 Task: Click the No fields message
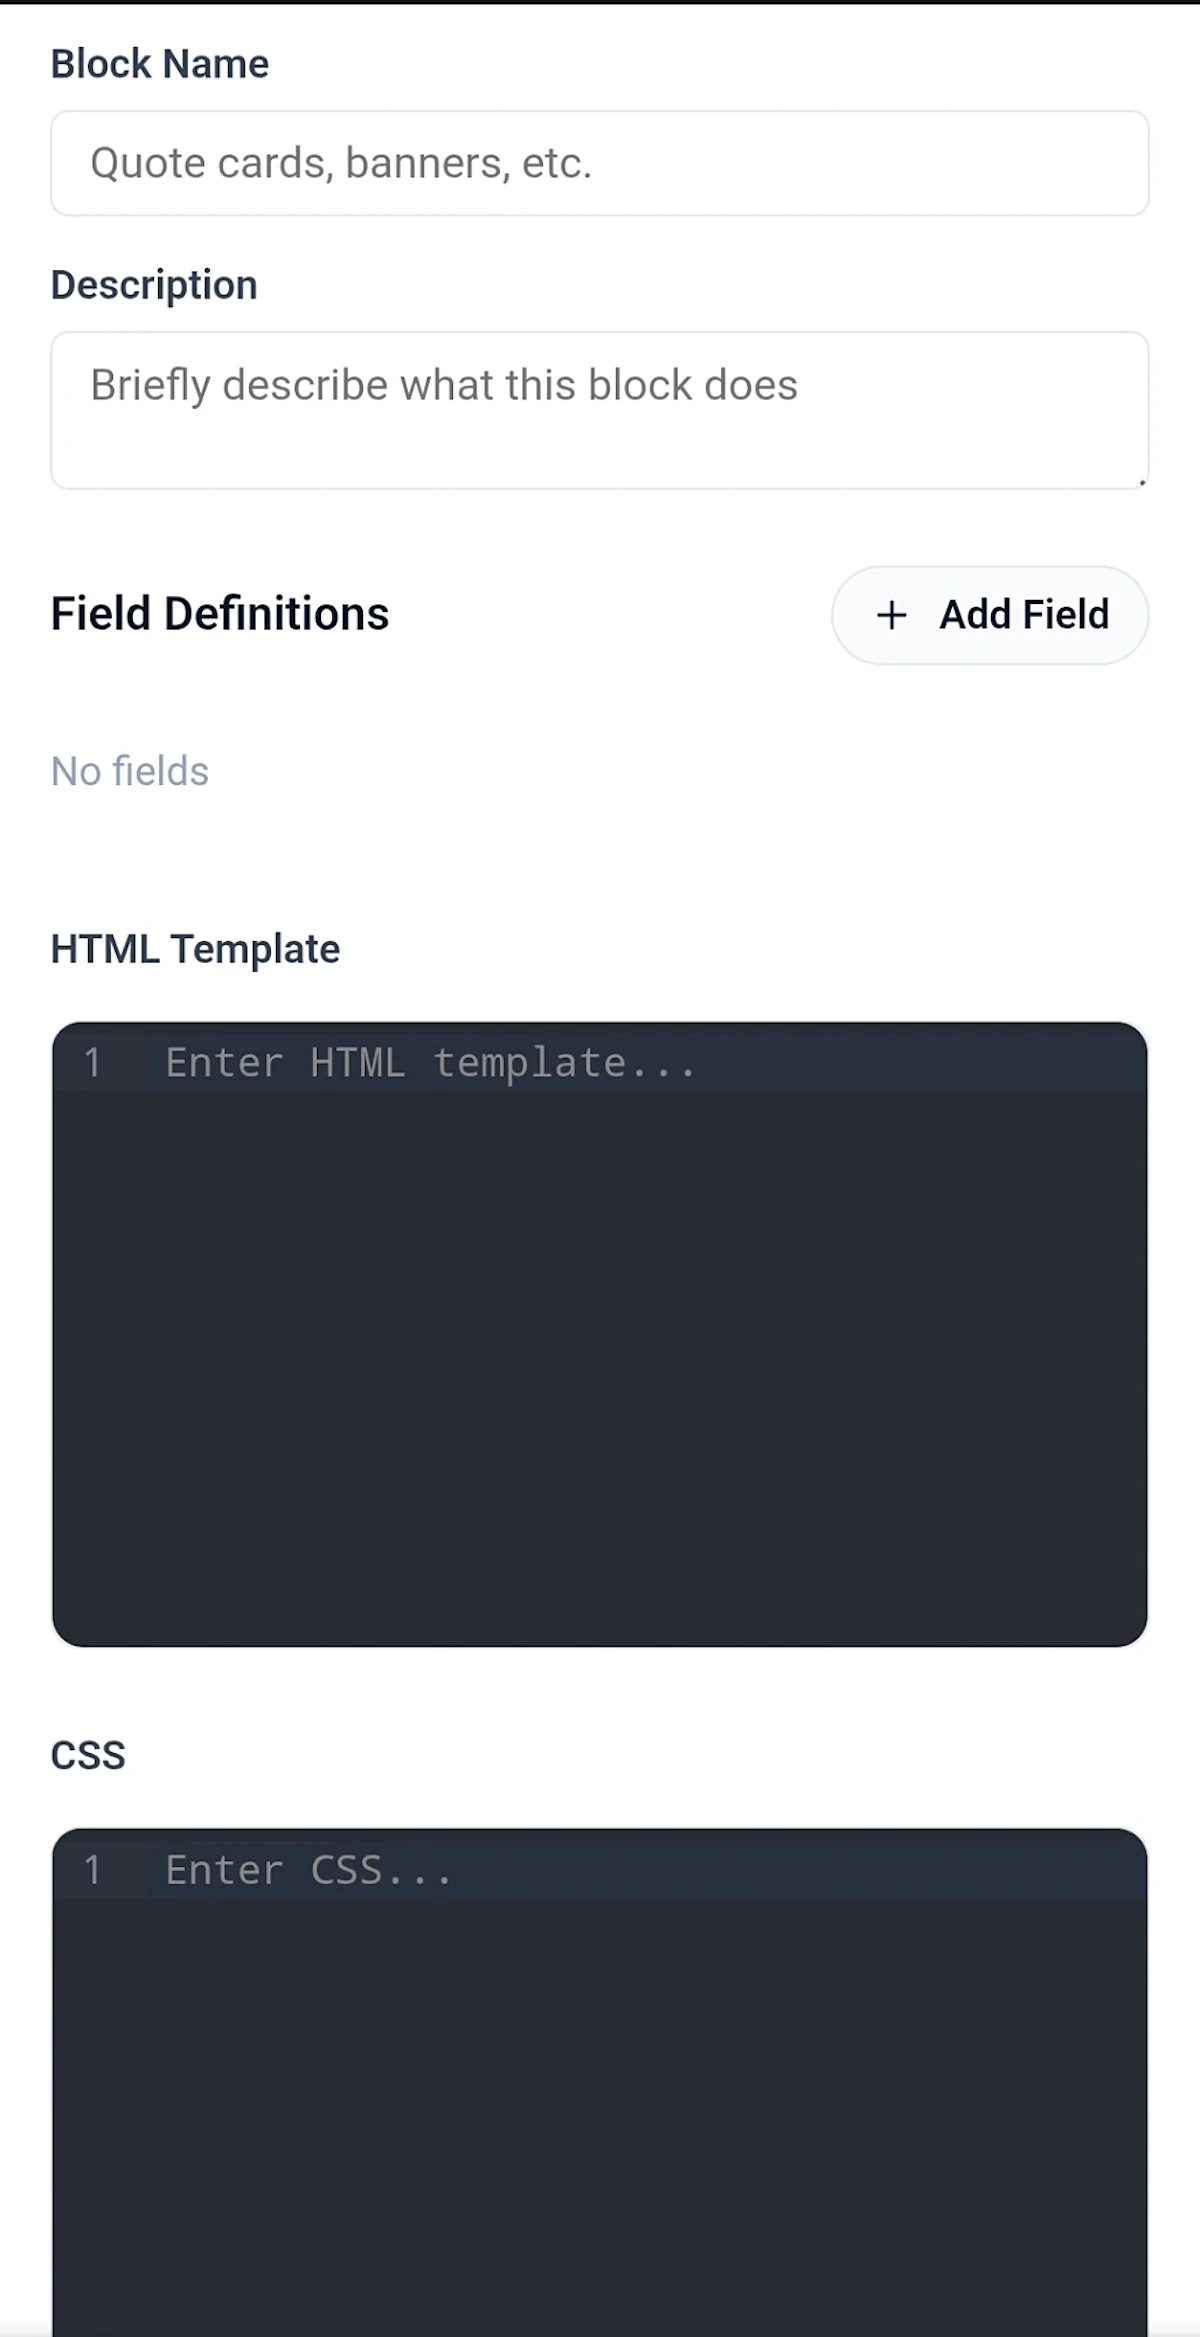130,772
